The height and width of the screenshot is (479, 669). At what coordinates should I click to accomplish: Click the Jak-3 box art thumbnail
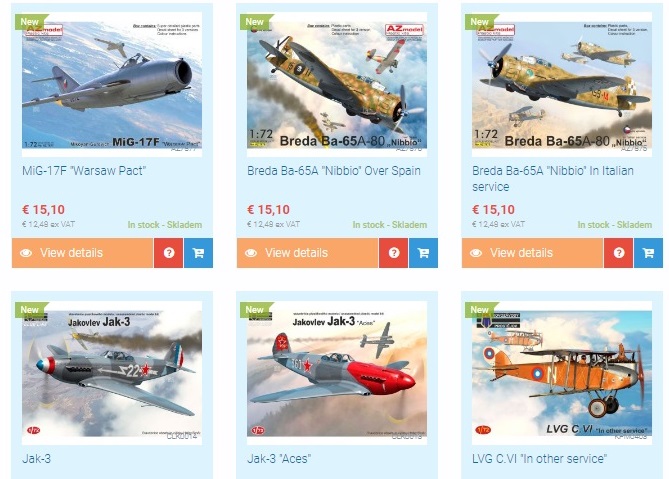[112, 373]
